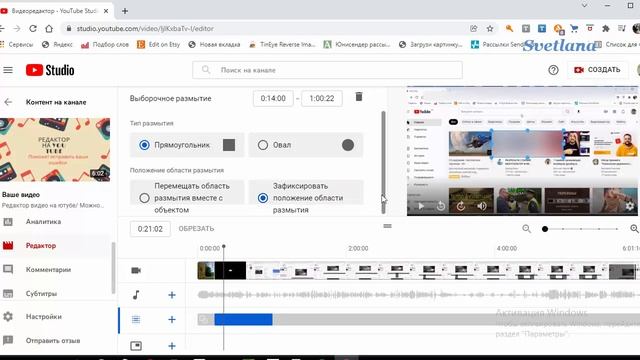Open Субтитры in the sidebar
Viewport: 640px width, 360px height.
[x=41, y=293]
